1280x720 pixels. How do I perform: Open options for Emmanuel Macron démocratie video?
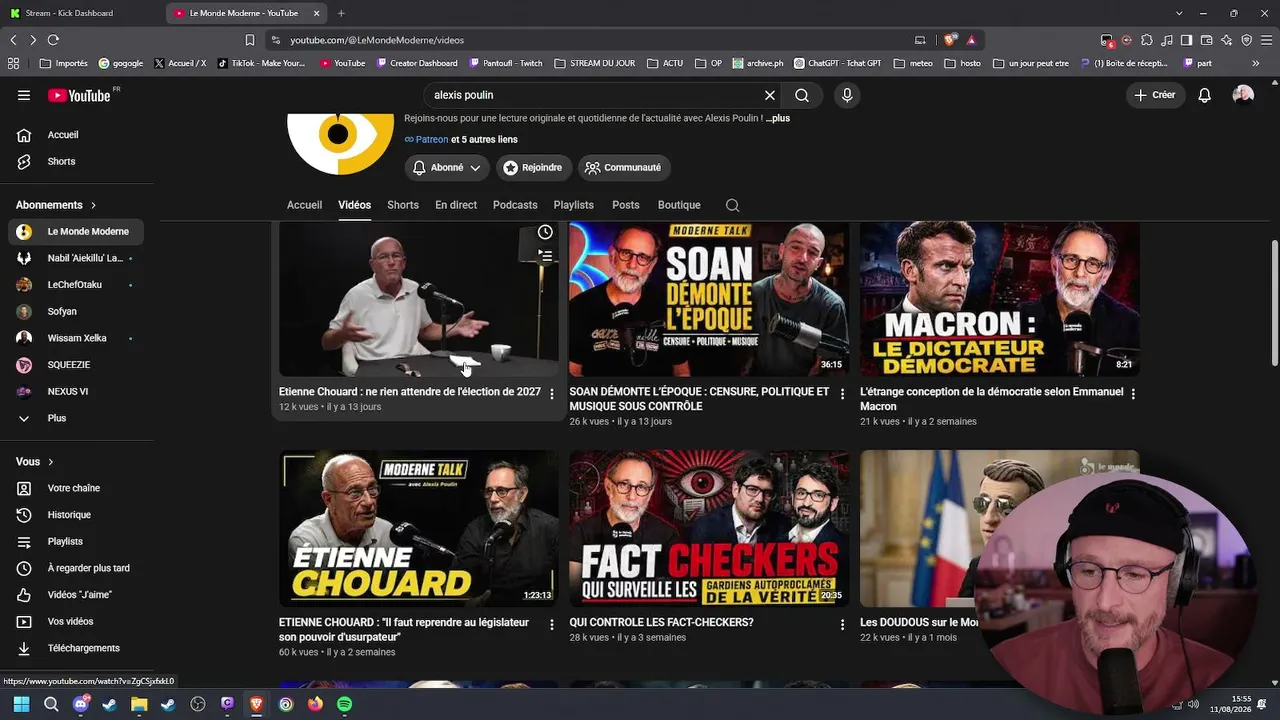point(1133,394)
